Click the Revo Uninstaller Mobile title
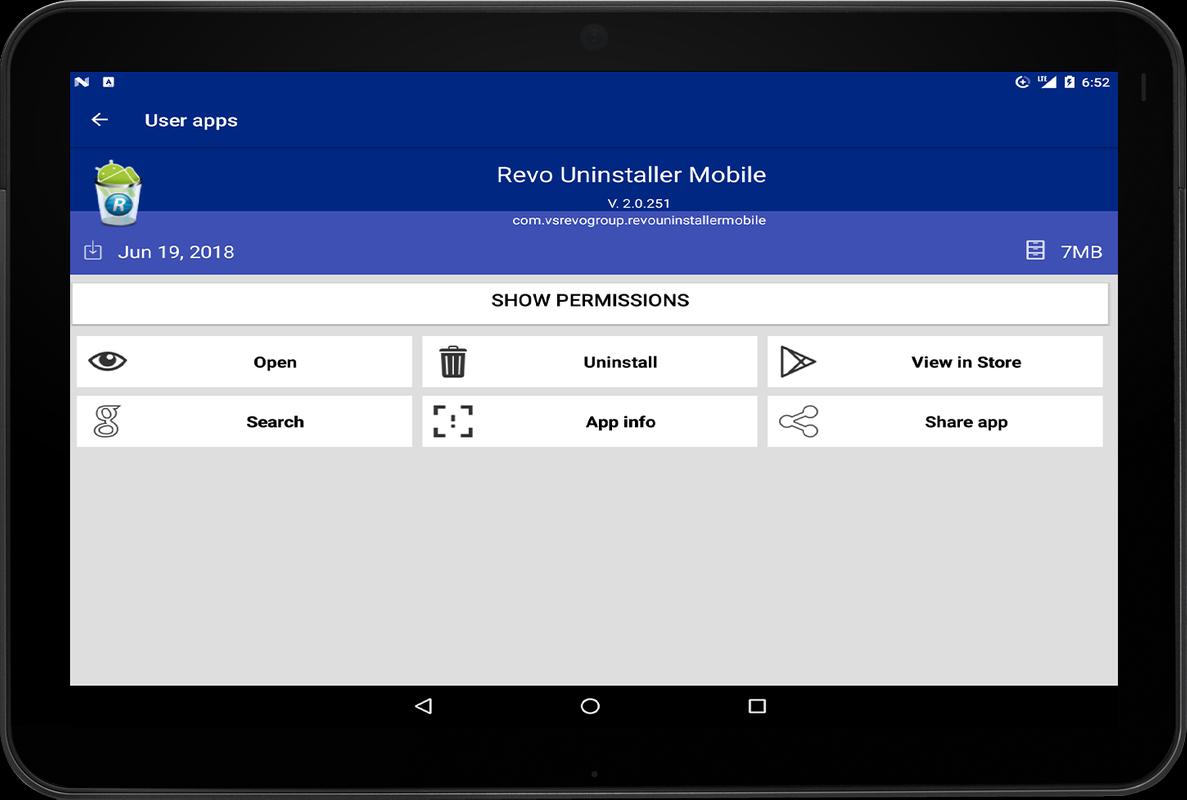 coord(631,175)
